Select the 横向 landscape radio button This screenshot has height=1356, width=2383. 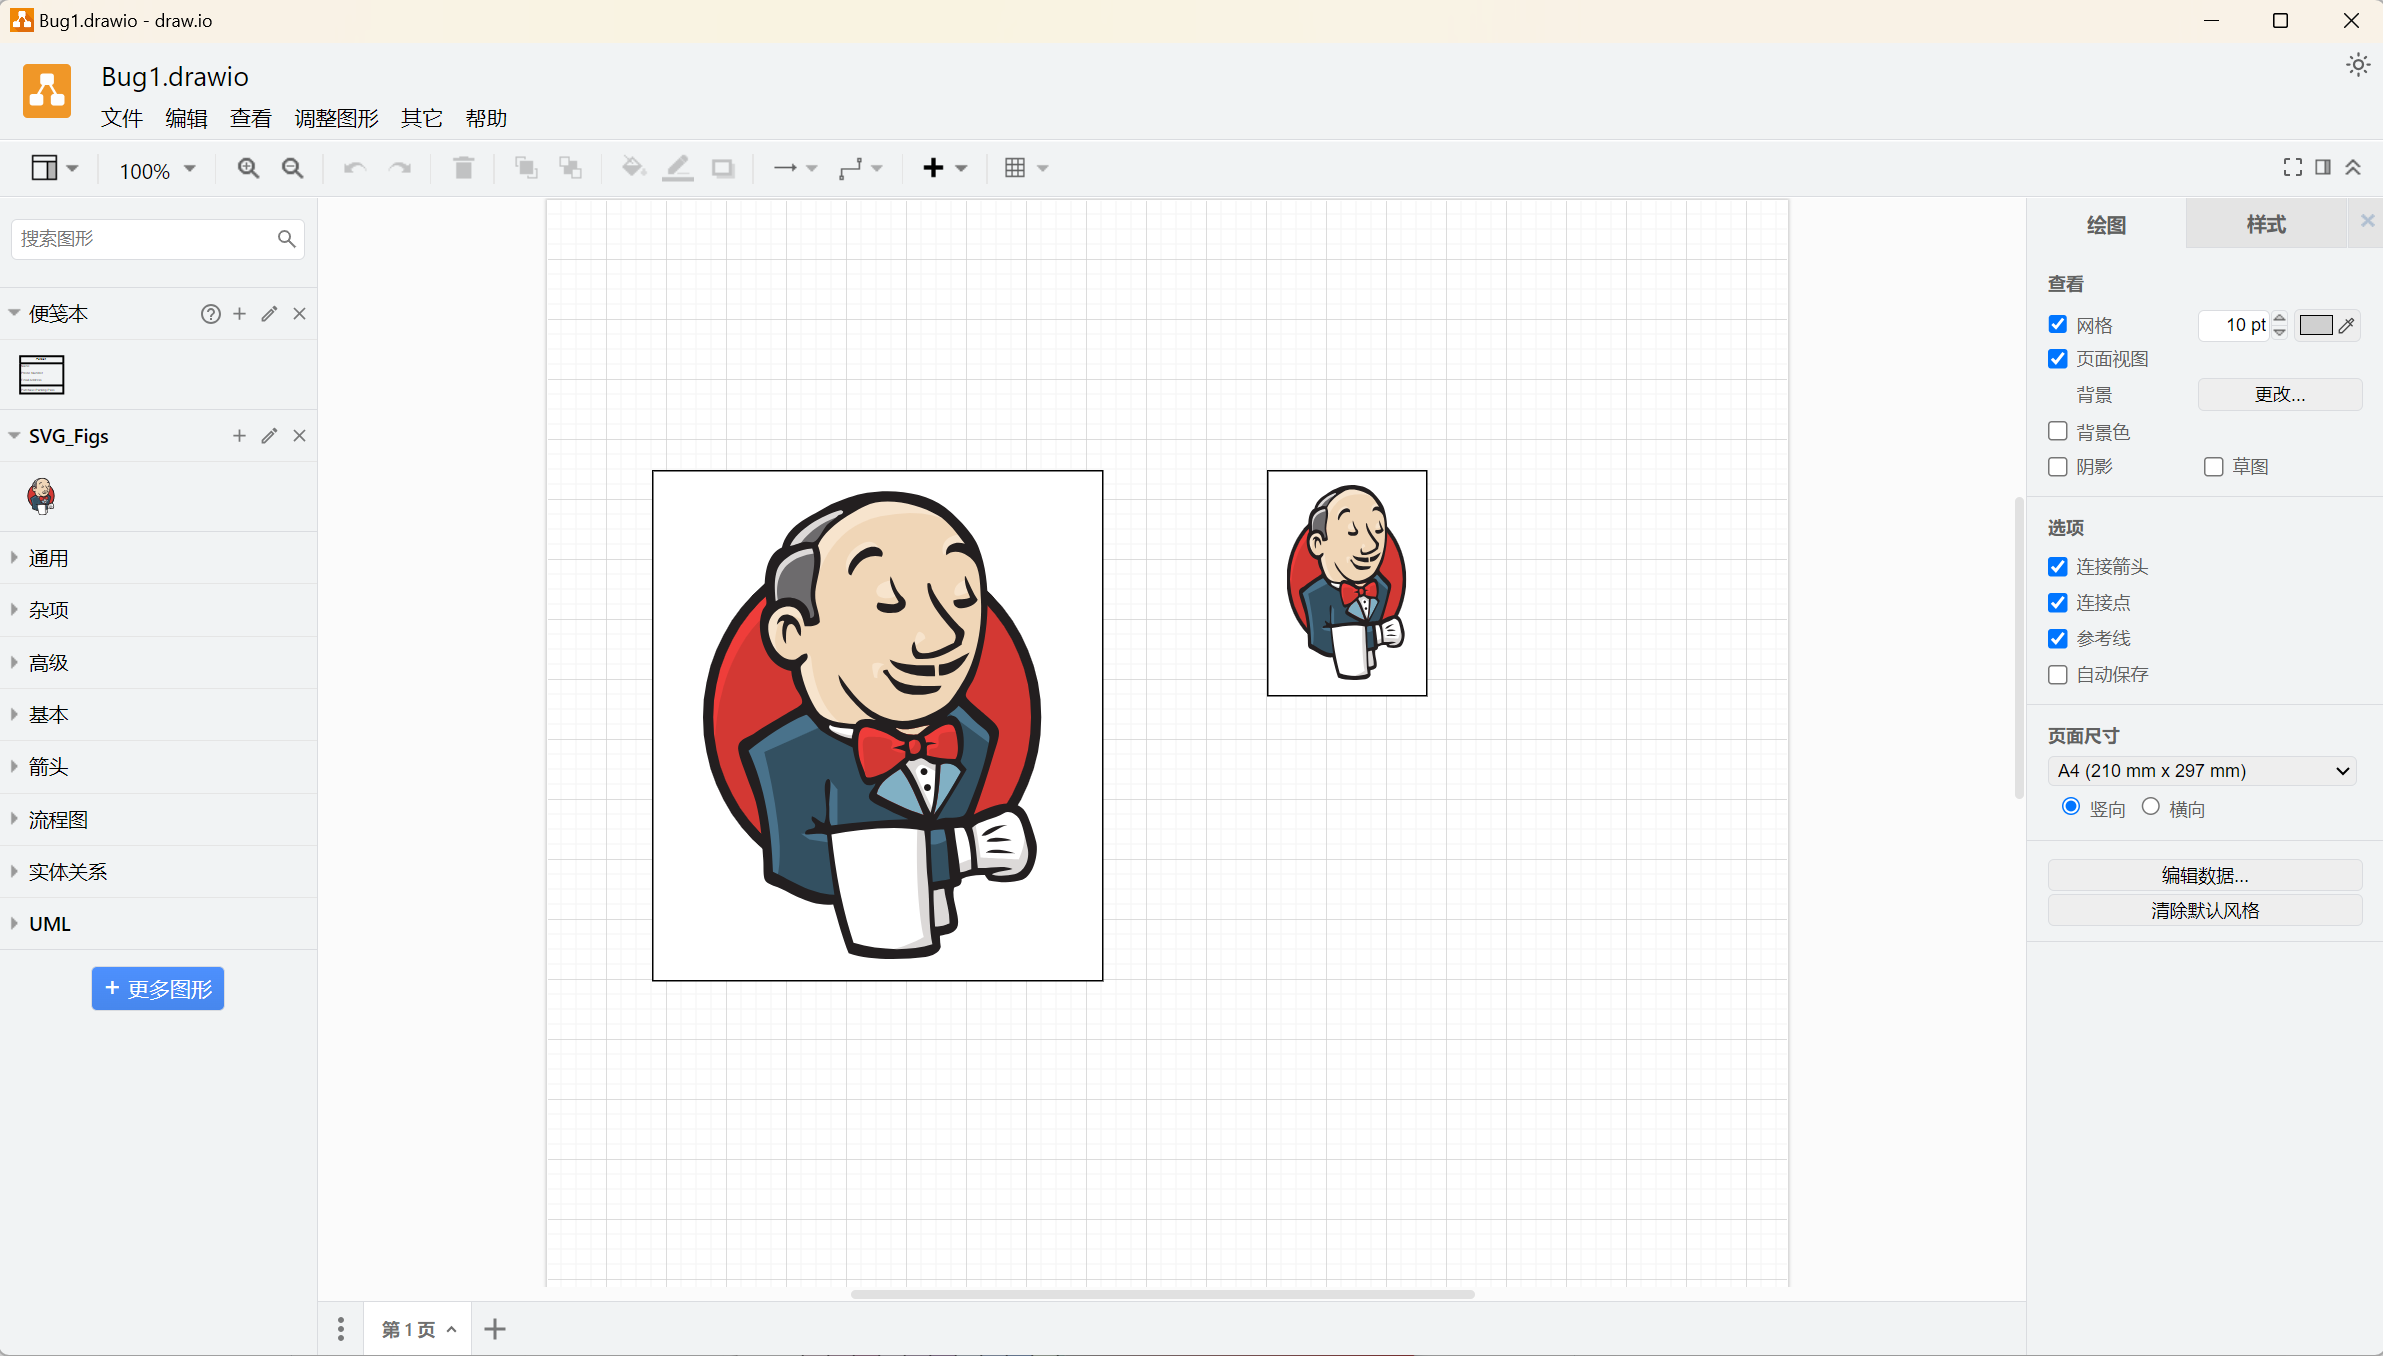(2151, 807)
